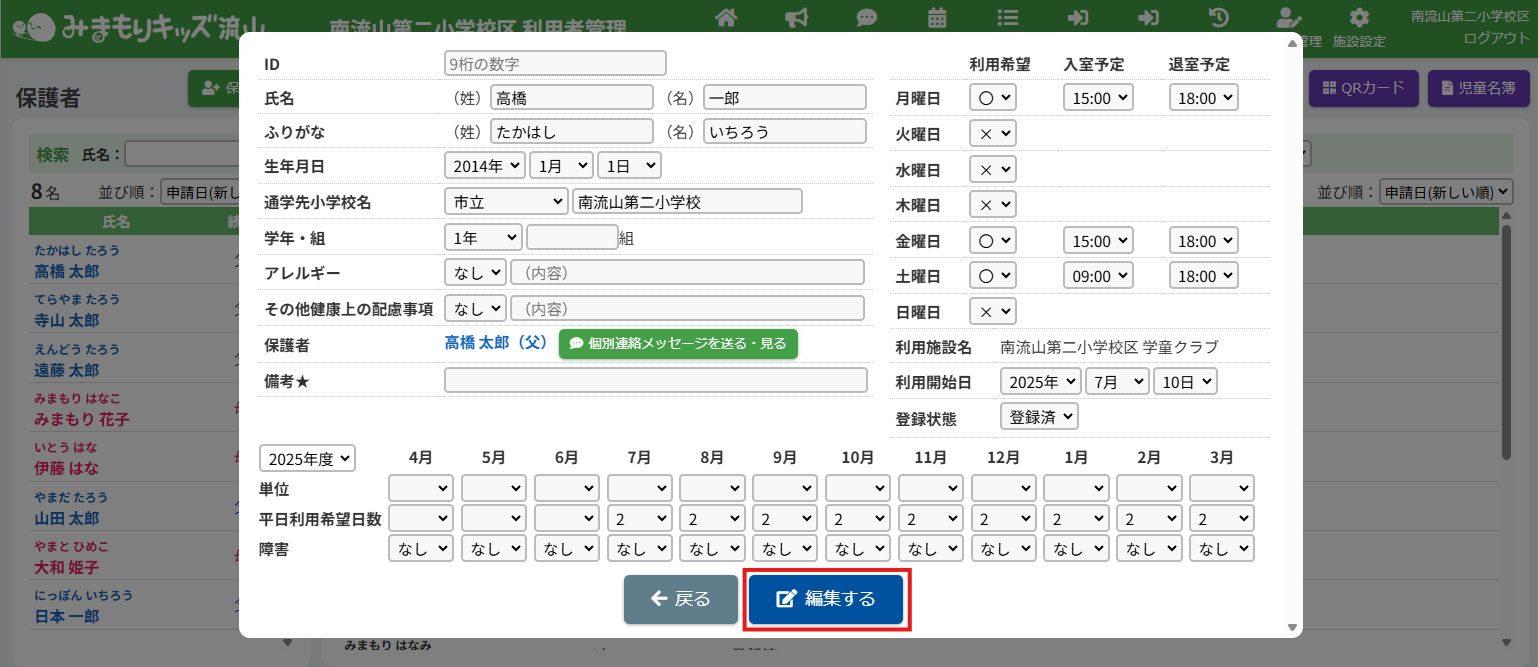Screen dimensions: 1538x667
Task: Open the calendar icon in the header
Action: [x=937, y=18]
